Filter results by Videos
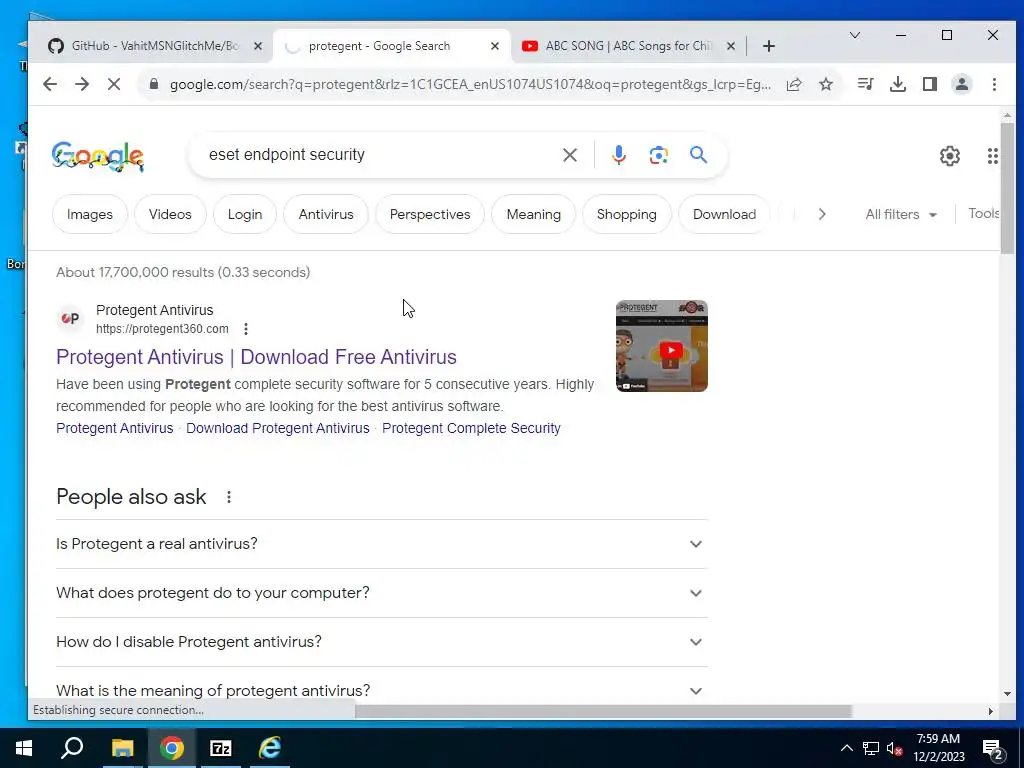 coord(170,214)
